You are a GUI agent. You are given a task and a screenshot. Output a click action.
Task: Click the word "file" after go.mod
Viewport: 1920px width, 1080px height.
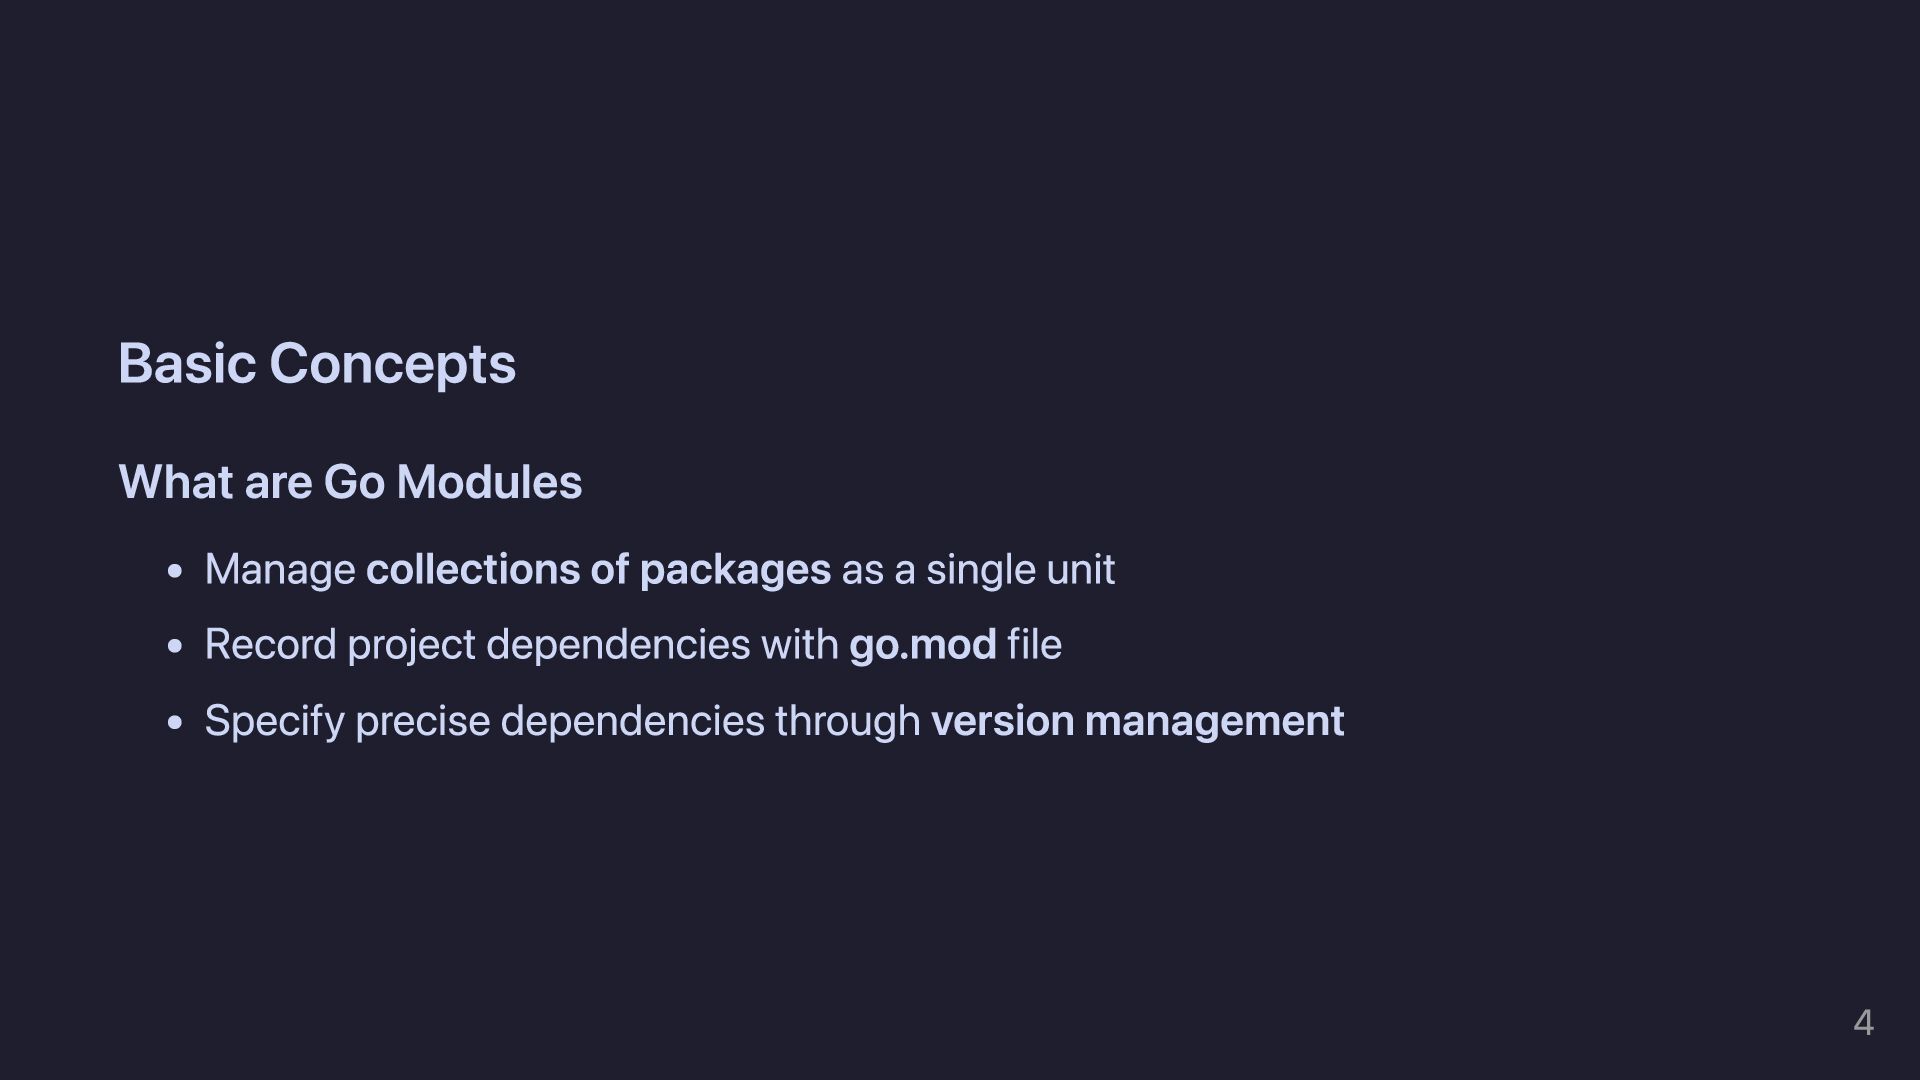(1034, 645)
